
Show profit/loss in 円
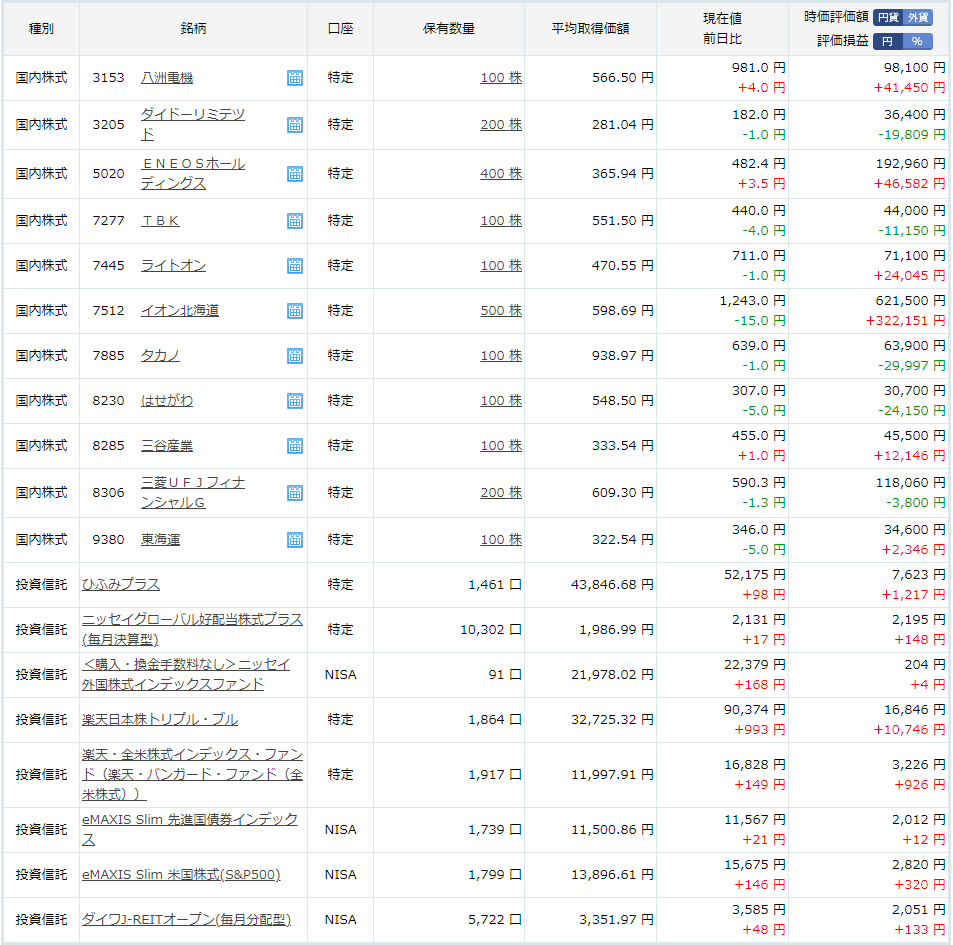[888, 41]
